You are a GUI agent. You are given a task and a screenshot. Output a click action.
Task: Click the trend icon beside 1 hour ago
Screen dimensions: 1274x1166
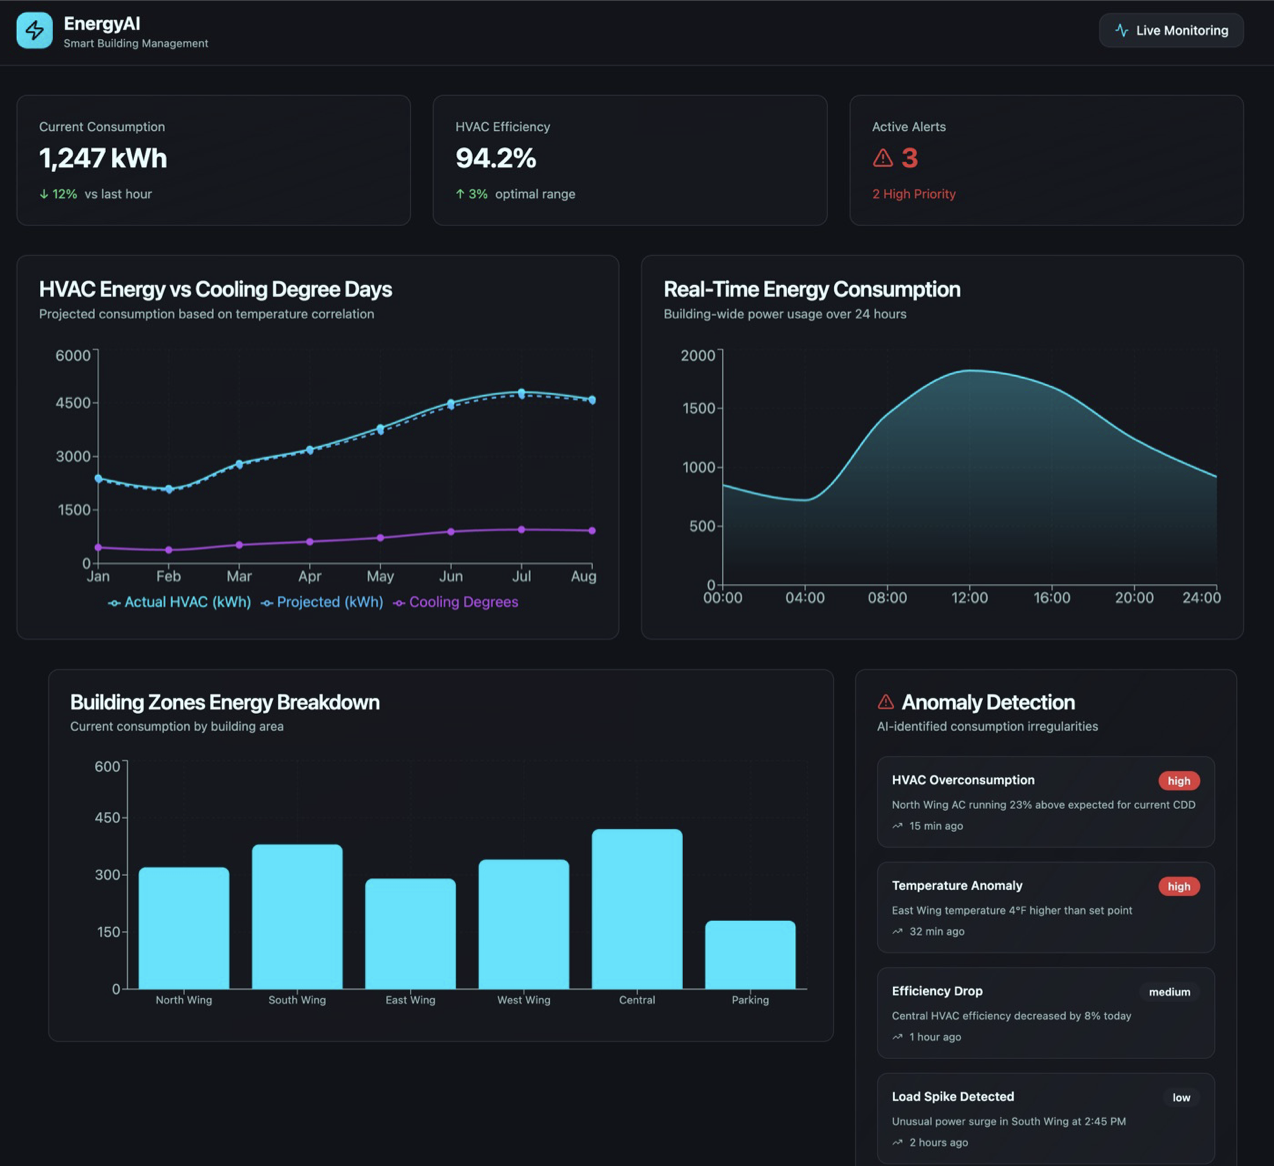coord(897,1037)
